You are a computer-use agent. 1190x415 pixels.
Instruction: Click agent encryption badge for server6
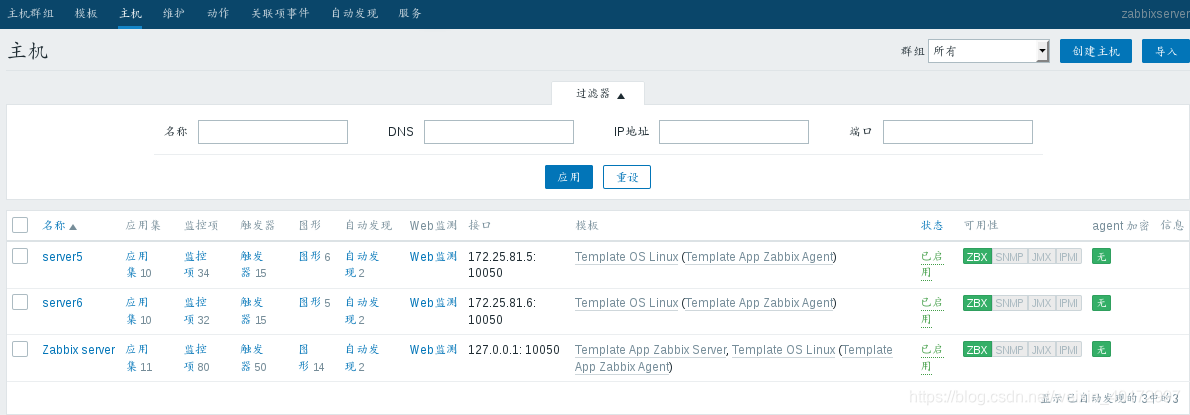click(1101, 303)
